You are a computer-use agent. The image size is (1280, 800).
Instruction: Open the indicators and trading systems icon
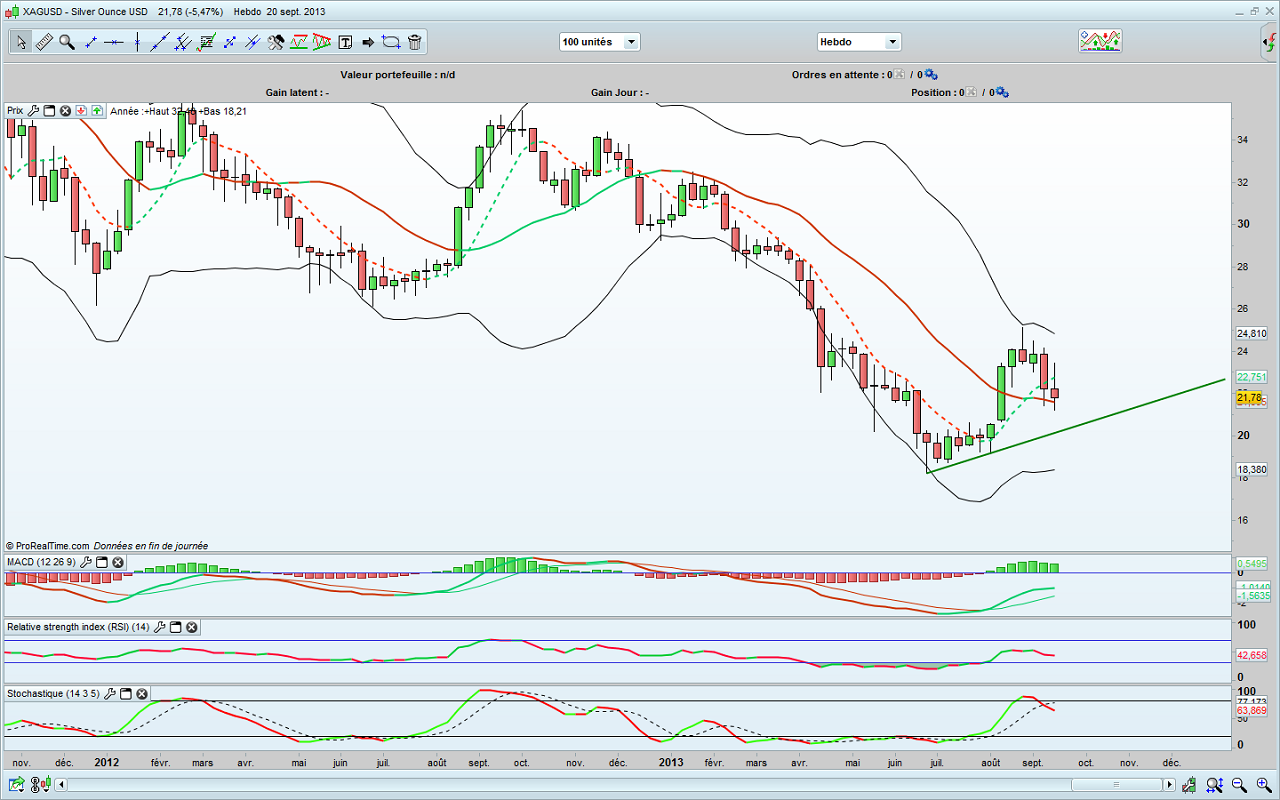tap(1099, 41)
